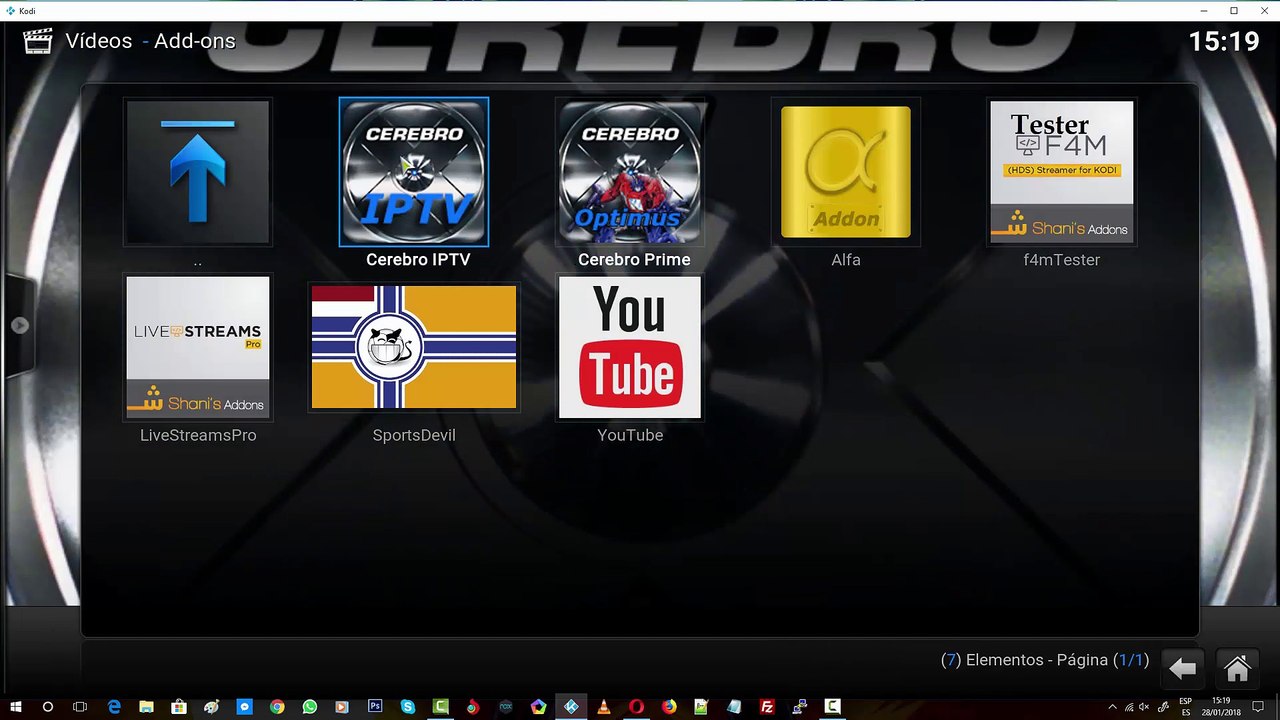
Task: Open the Wi-Fi network tray icon
Action: click(1129, 707)
